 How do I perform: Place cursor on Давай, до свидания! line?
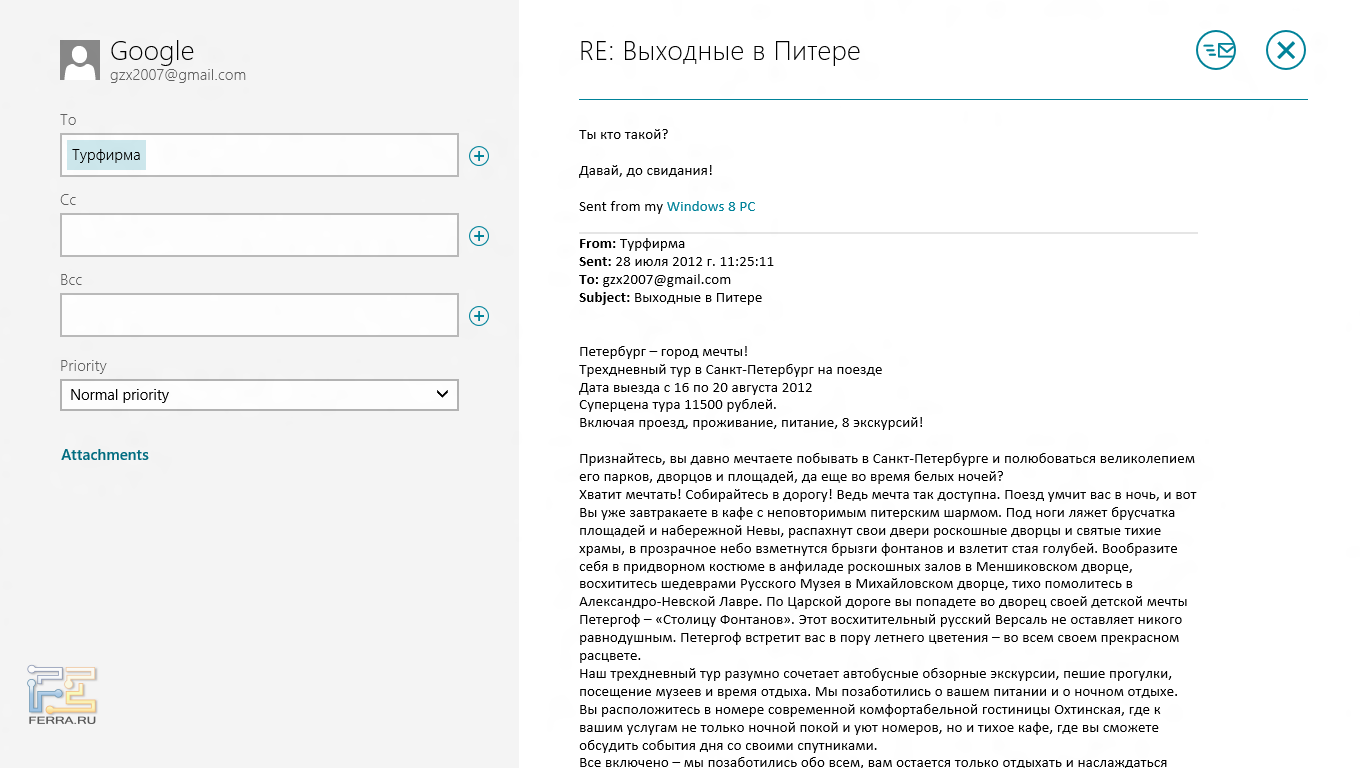click(x=646, y=171)
